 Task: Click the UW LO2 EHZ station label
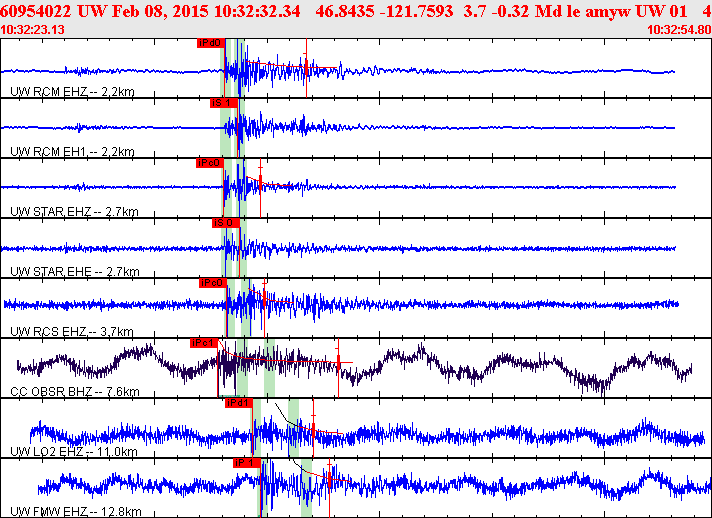(74, 451)
